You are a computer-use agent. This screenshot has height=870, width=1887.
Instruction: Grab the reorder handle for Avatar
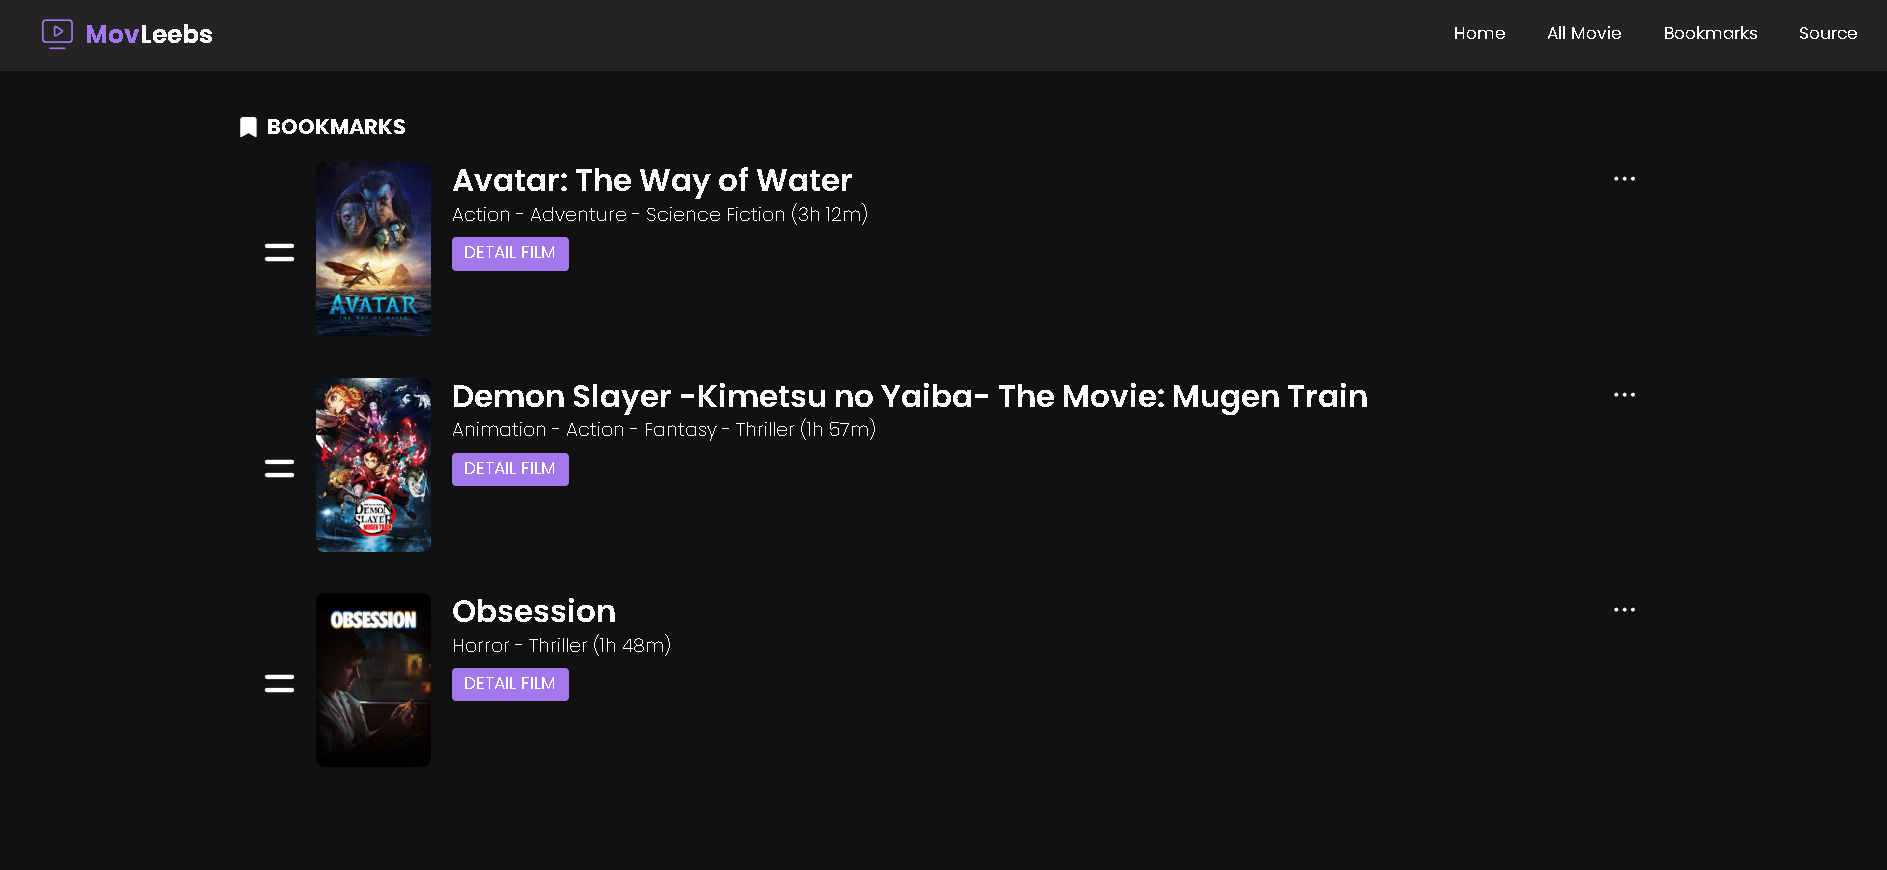[279, 252]
